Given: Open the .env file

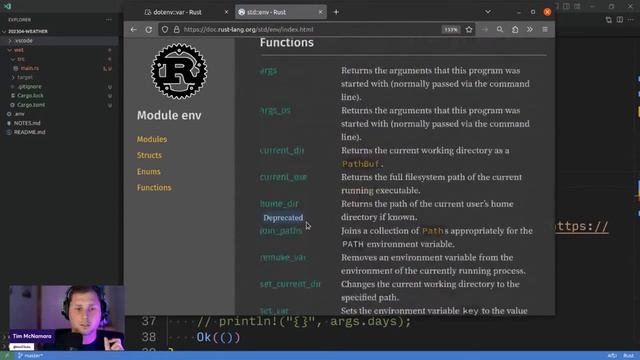Looking at the screenshot, I should [x=19, y=114].
